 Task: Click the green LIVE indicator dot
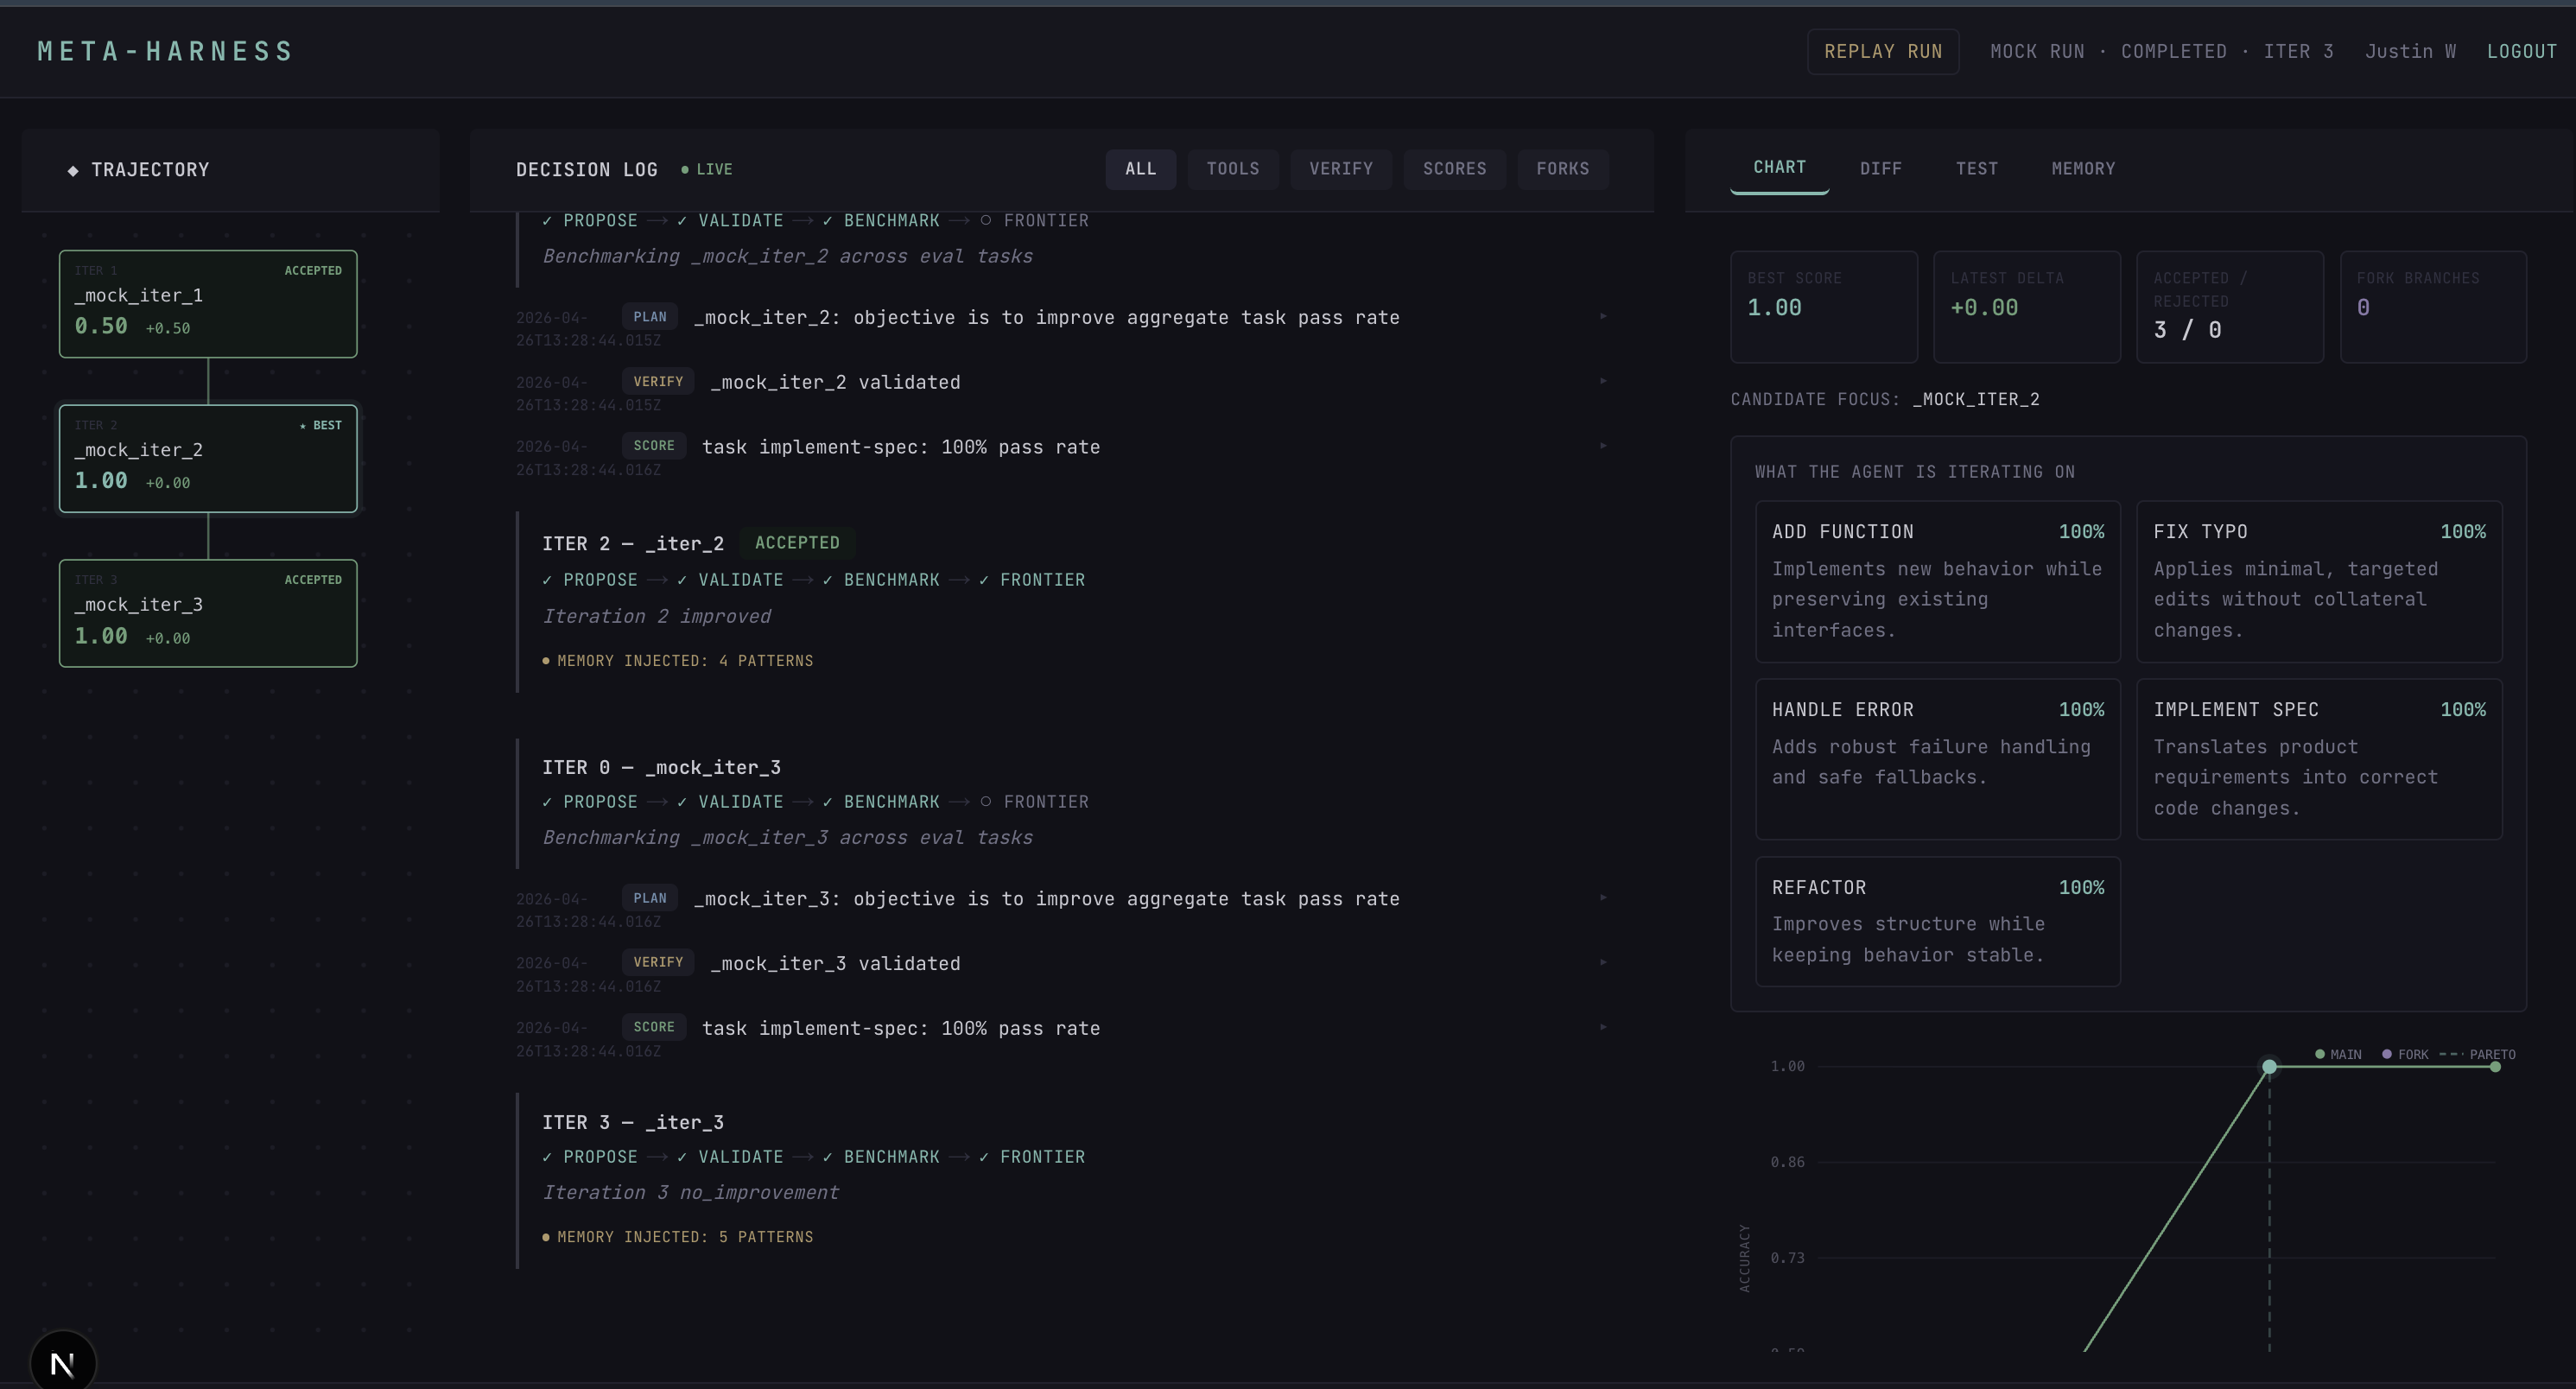[x=685, y=170]
